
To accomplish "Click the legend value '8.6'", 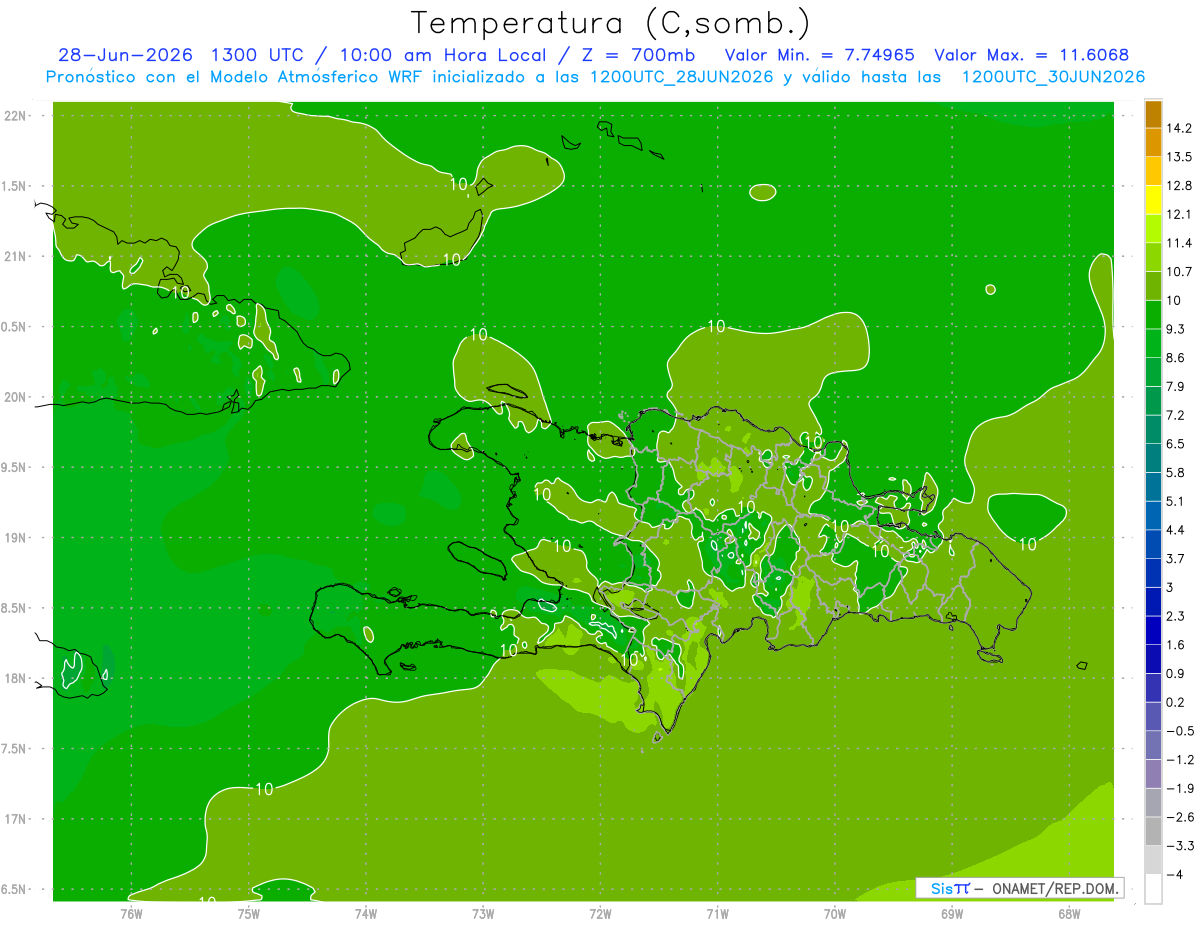I will pyautogui.click(x=1175, y=358).
